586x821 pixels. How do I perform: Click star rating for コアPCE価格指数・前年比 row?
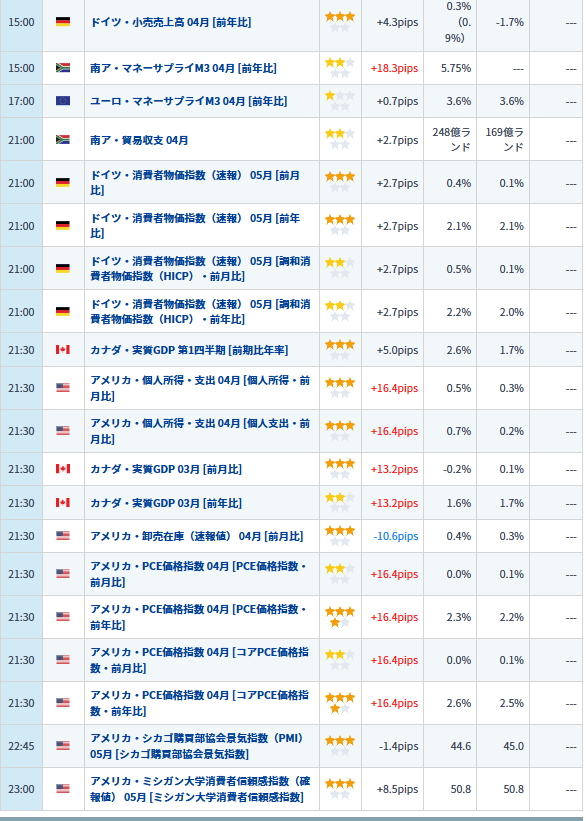pos(340,703)
